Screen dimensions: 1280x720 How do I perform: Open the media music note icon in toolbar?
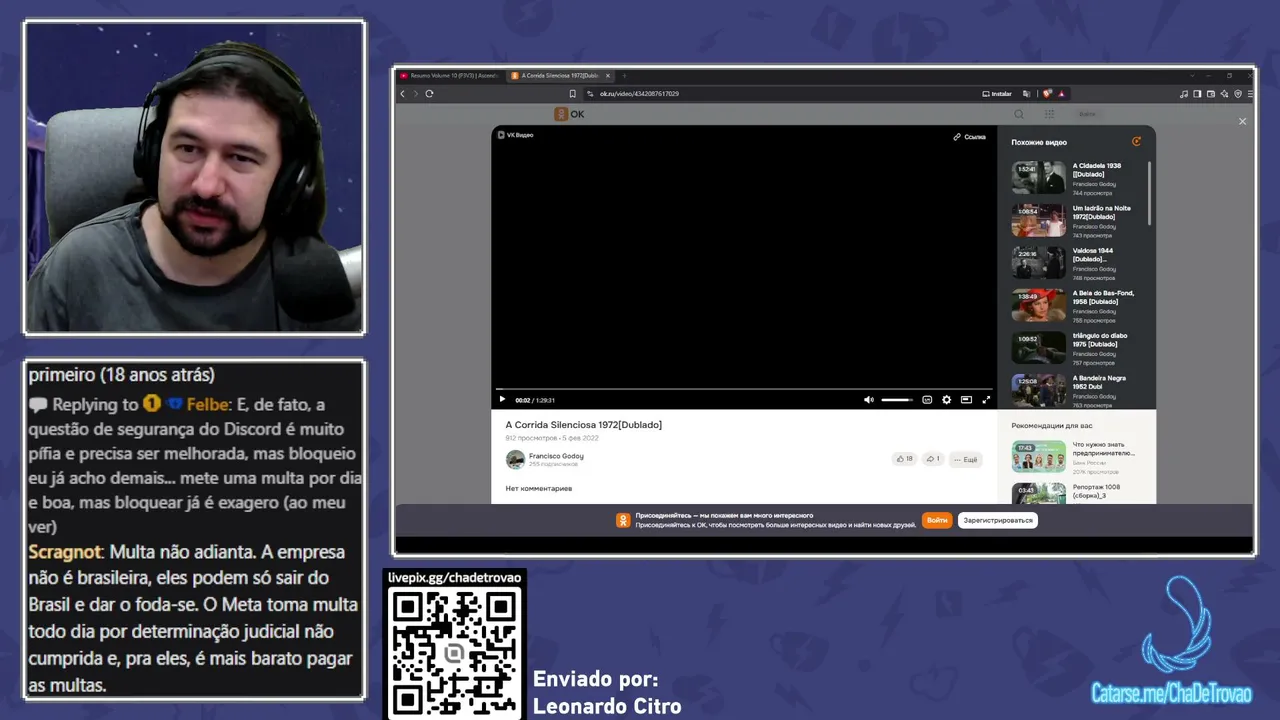[1184, 94]
